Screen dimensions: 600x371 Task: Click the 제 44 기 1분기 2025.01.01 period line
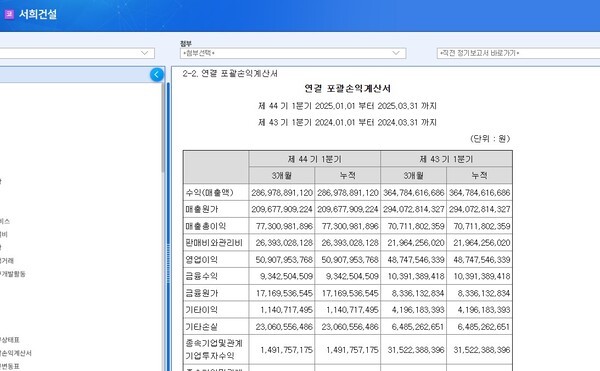tap(347, 106)
